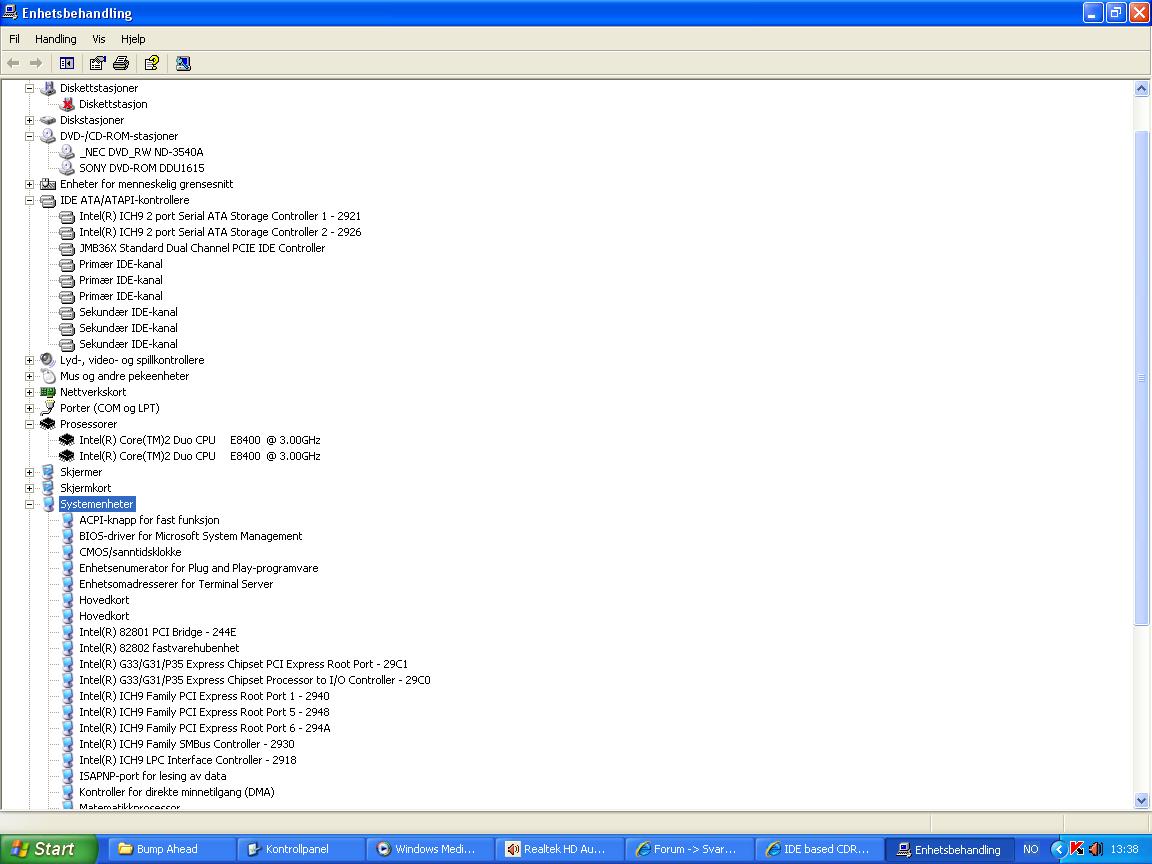Image resolution: width=1152 pixels, height=864 pixels.
Task: Switch to Kontrollpanel taskbar window
Action: coord(301,849)
